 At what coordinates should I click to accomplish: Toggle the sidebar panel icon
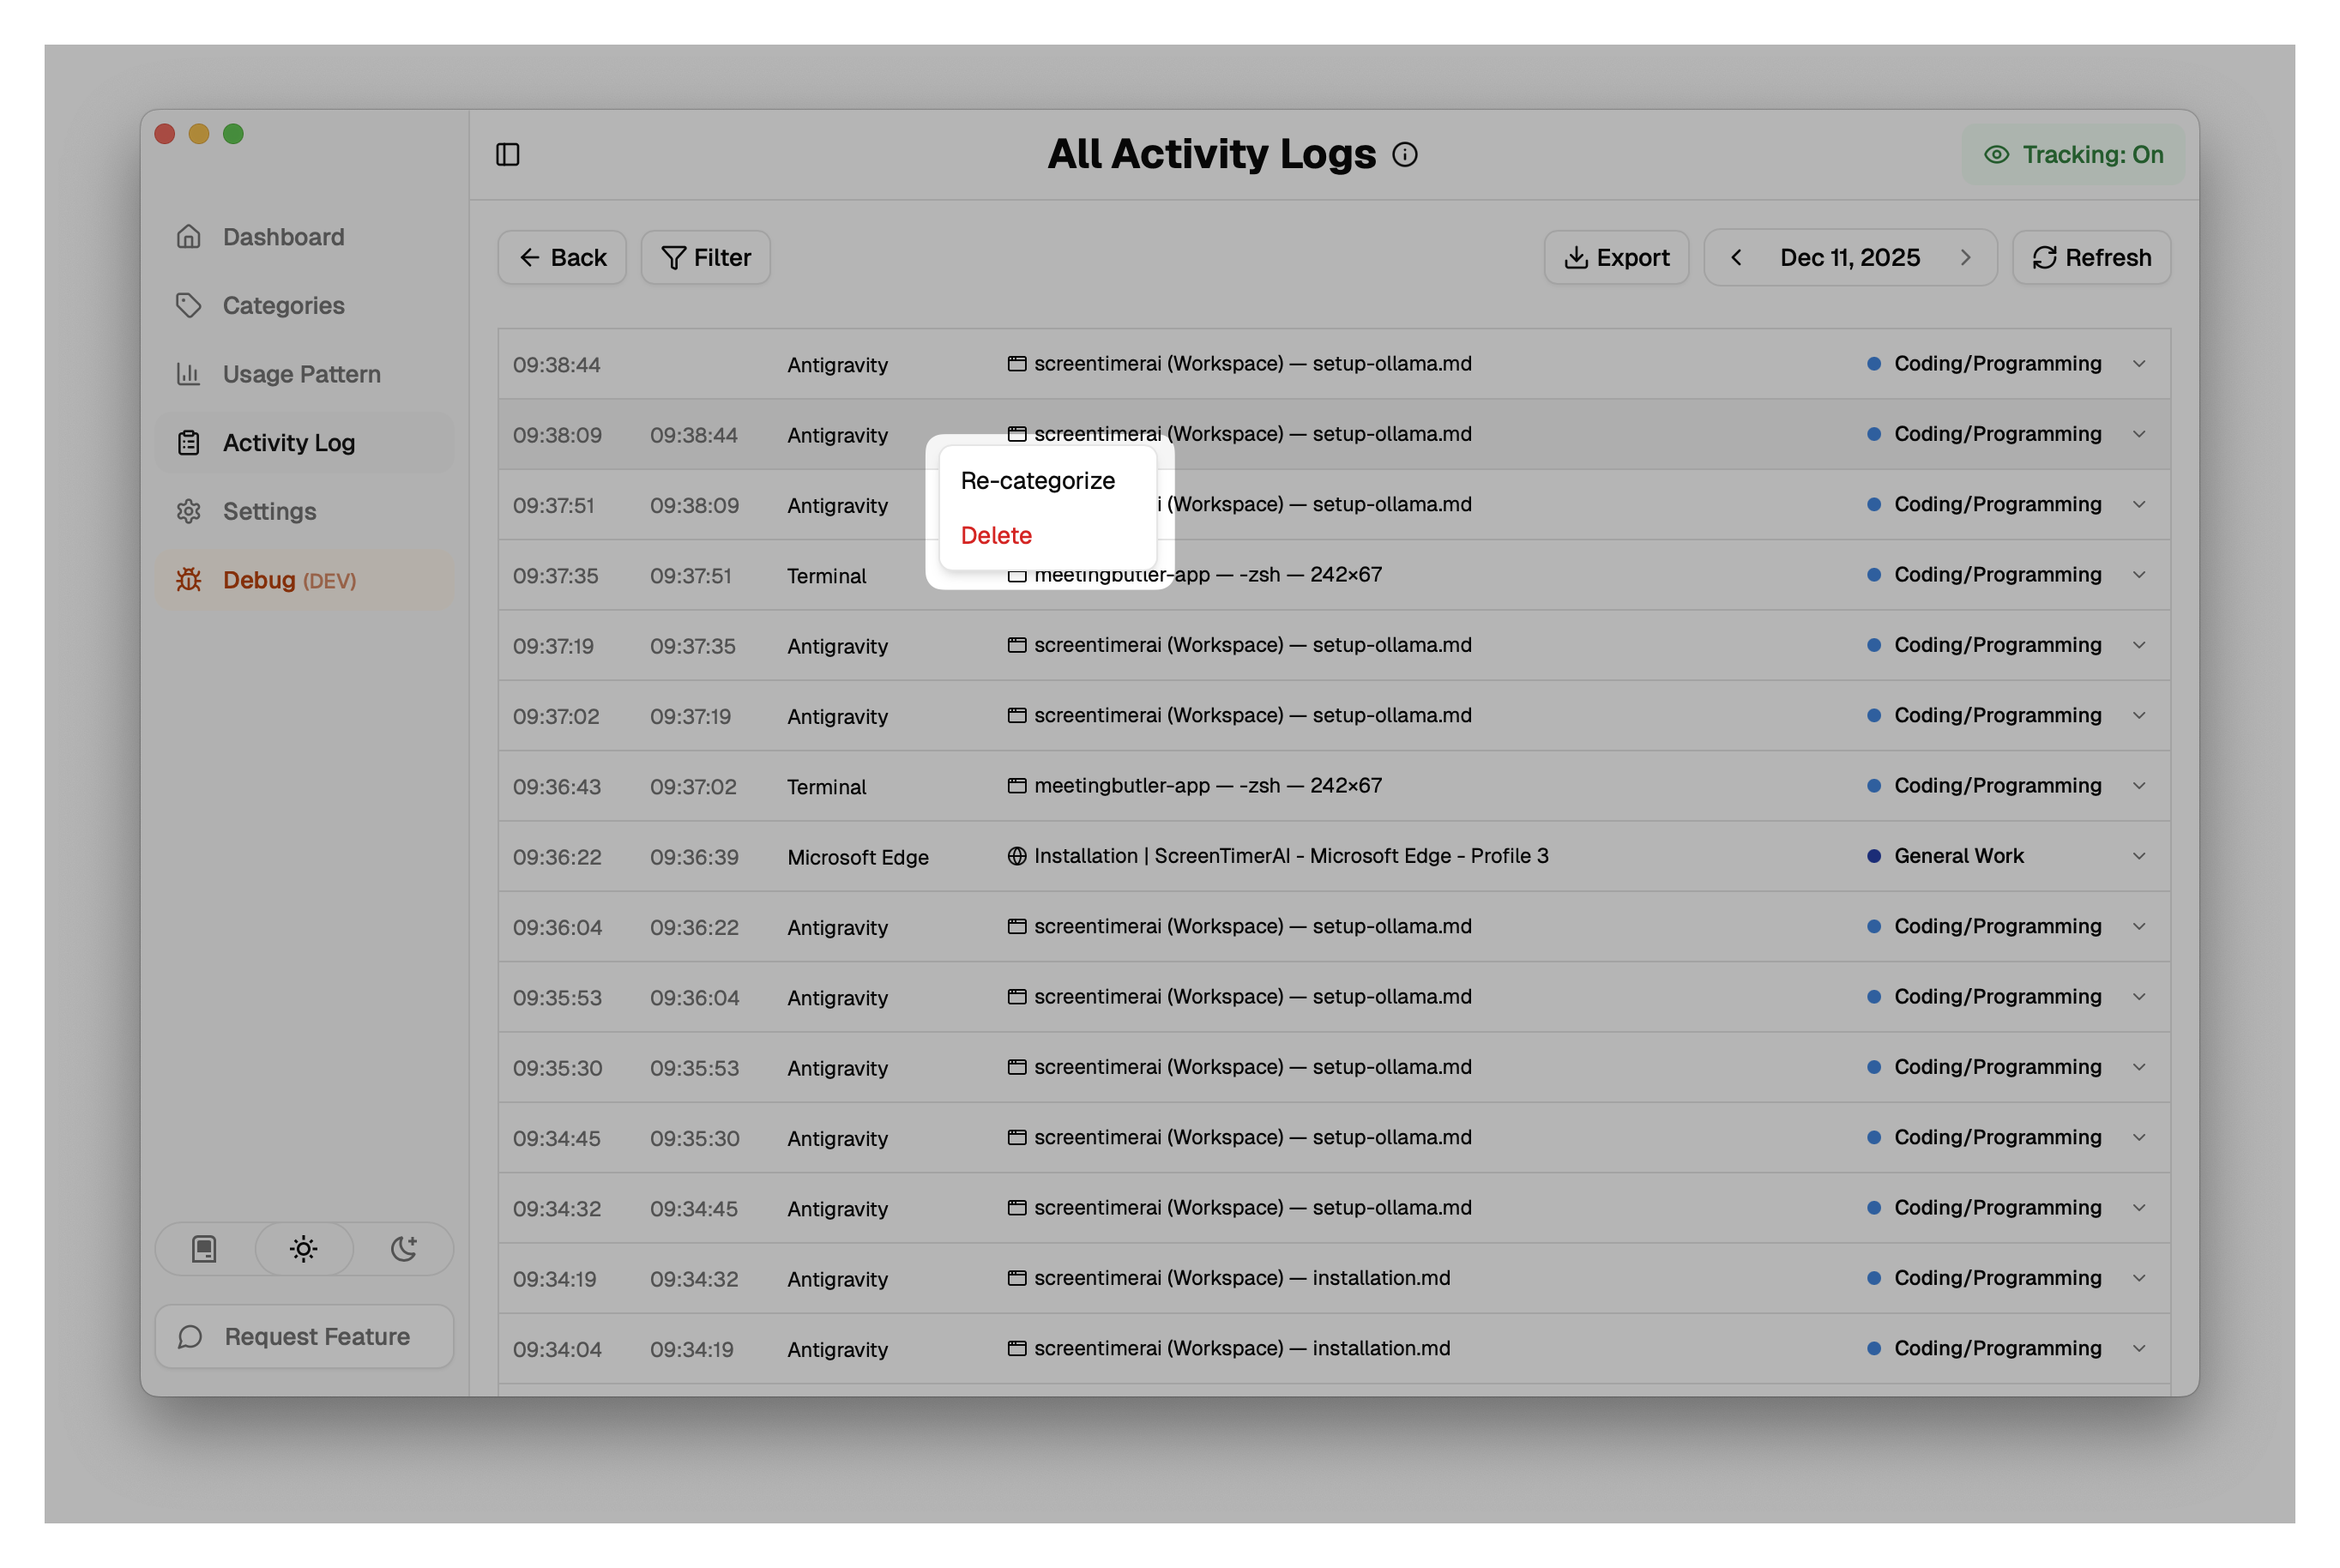(x=508, y=154)
